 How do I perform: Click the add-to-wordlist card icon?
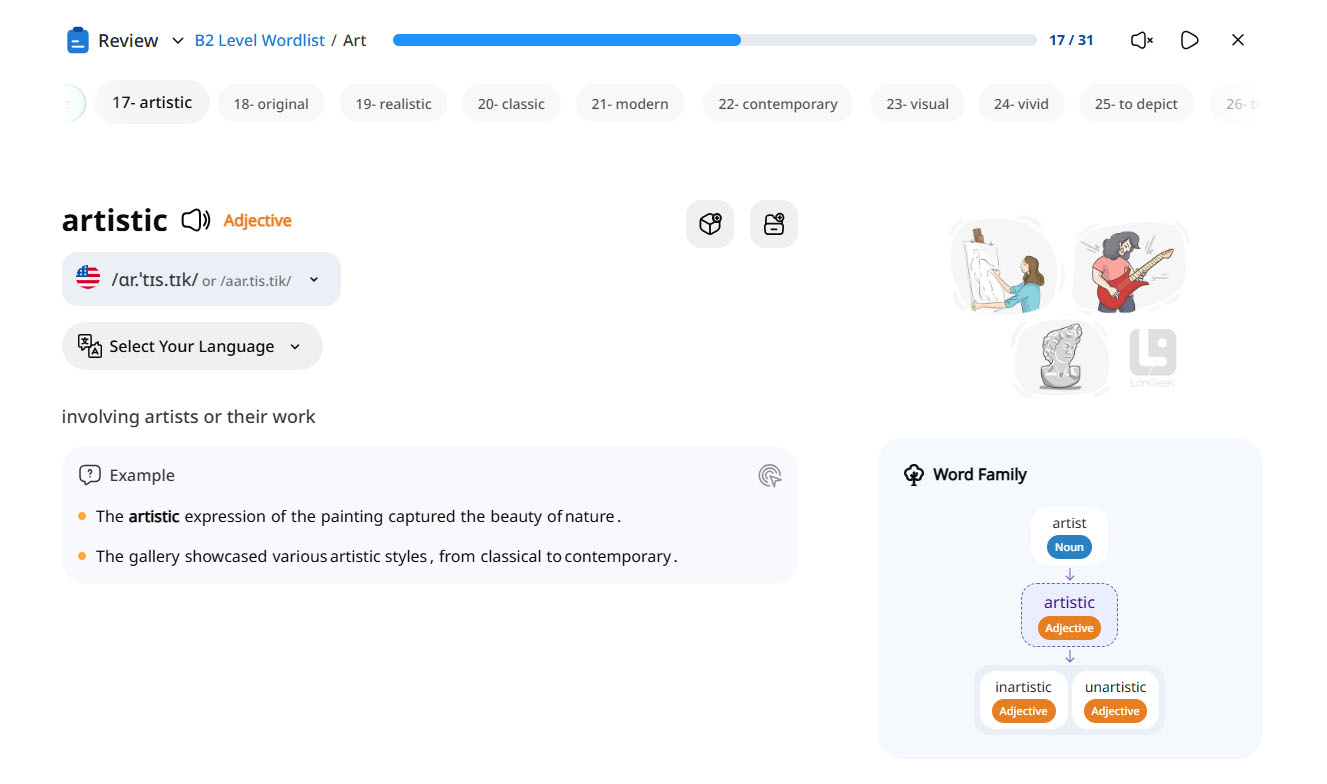(774, 224)
